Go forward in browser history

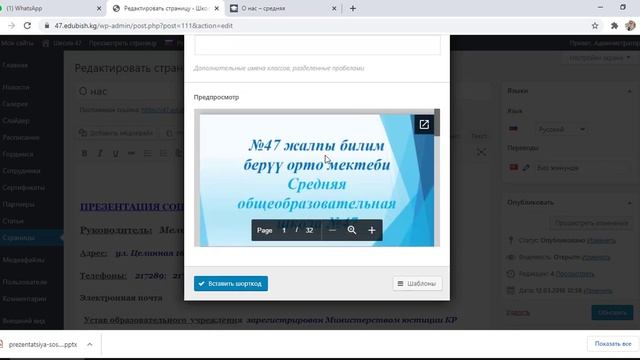11,26
